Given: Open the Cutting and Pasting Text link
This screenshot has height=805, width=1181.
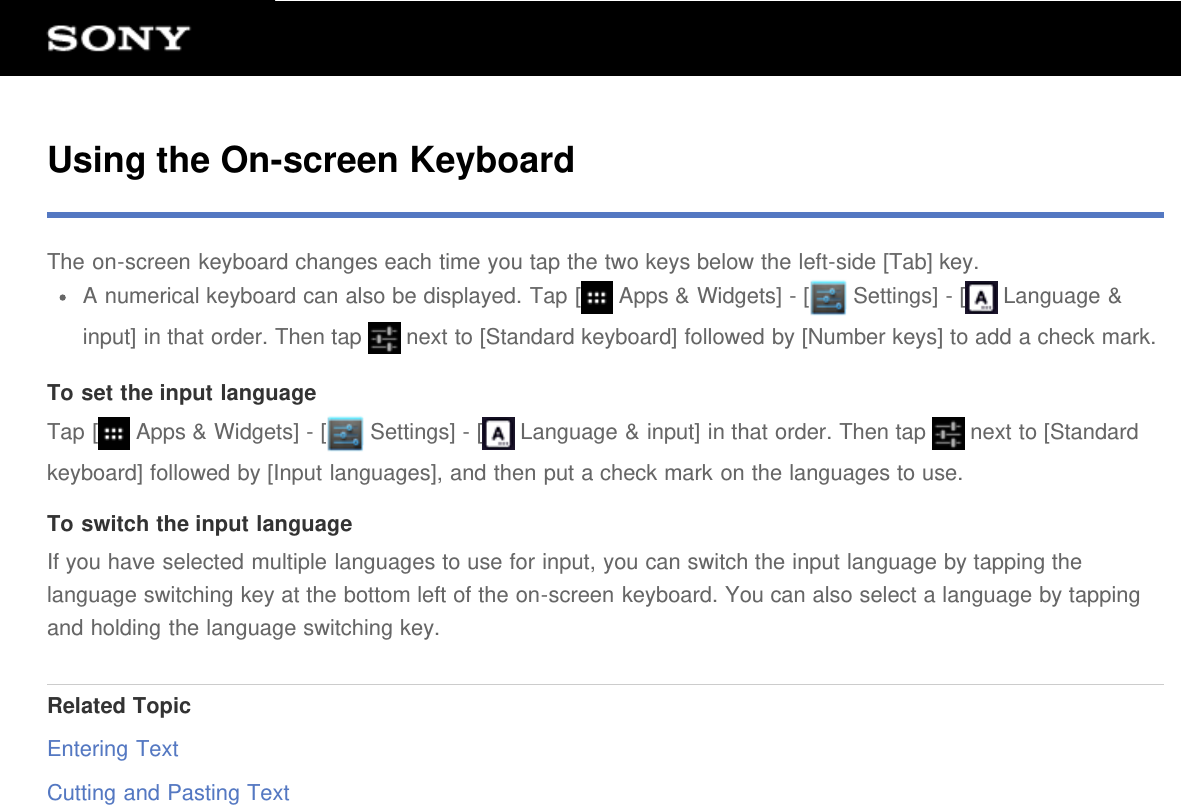Looking at the screenshot, I should pos(168,792).
